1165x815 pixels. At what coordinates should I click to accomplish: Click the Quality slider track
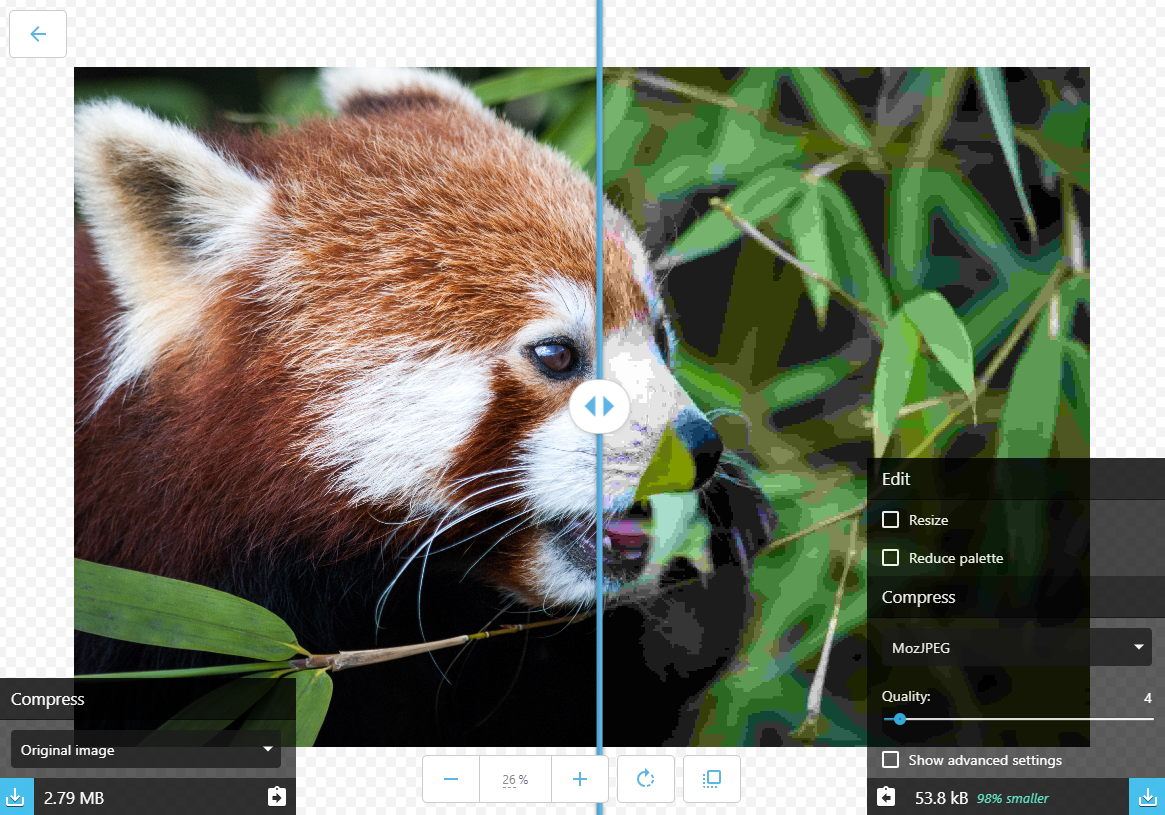1018,719
